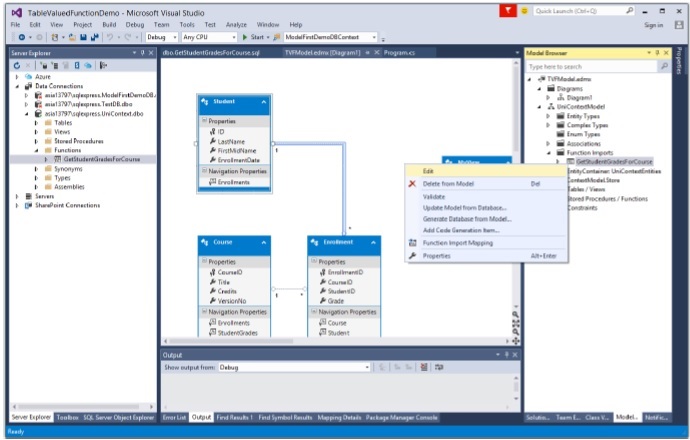
Task: Click the Zoom to 100% icon on diagram
Action: pyautogui.click(x=515, y=323)
